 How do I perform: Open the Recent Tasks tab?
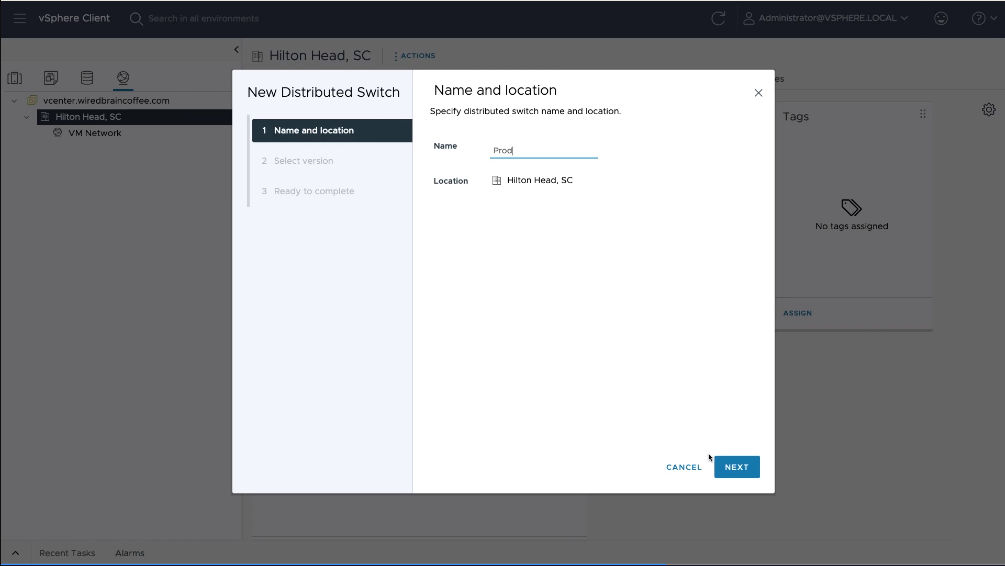[x=67, y=553]
